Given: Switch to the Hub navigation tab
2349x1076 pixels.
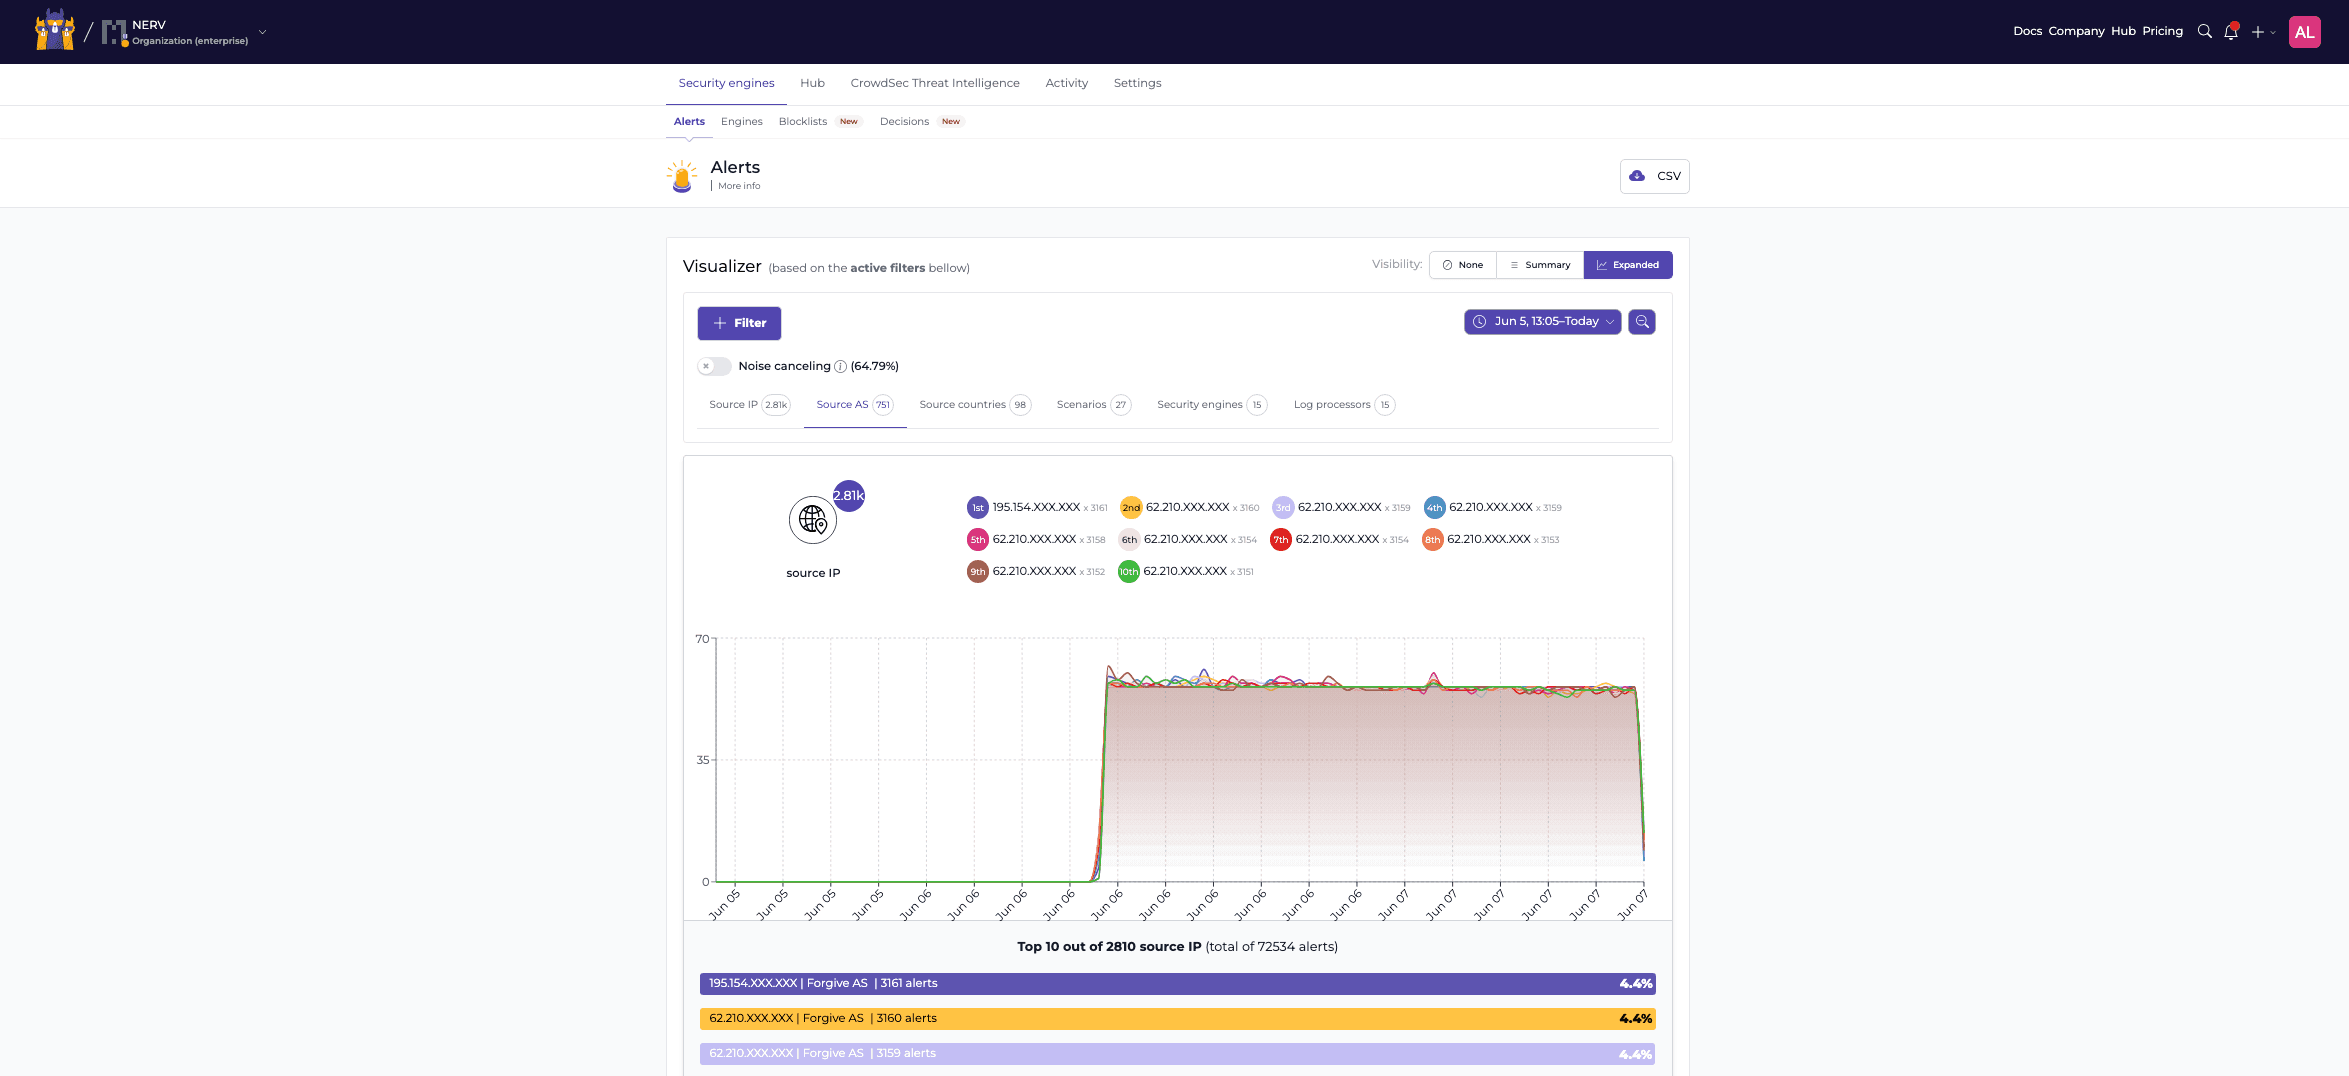Looking at the screenshot, I should [x=812, y=83].
